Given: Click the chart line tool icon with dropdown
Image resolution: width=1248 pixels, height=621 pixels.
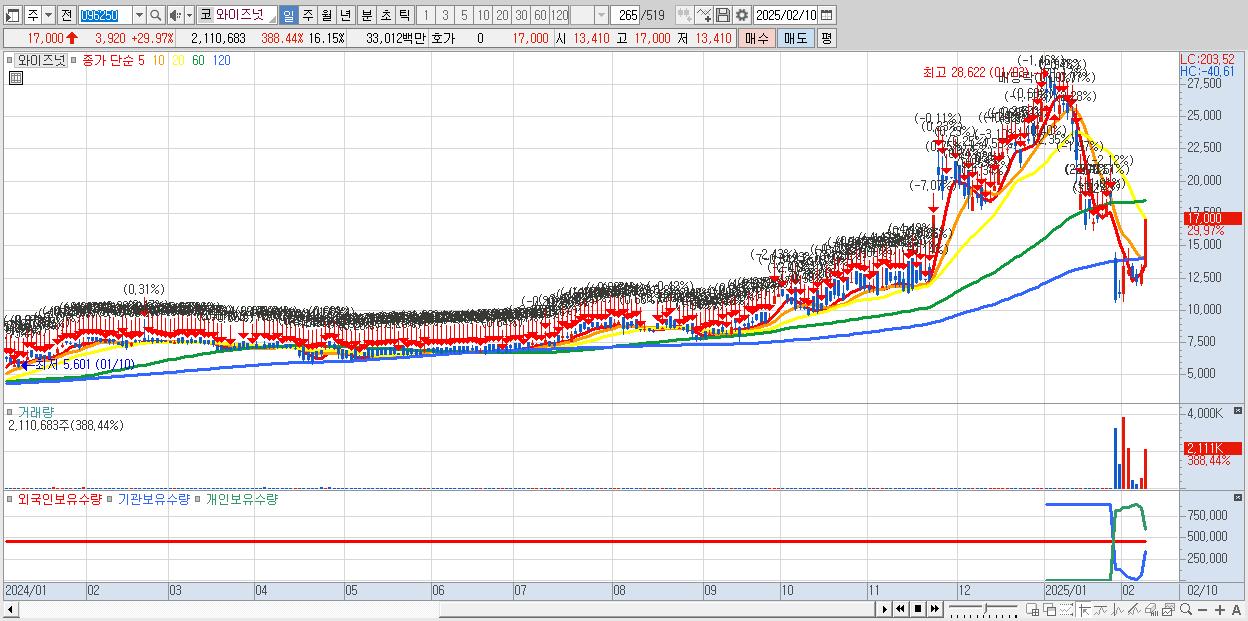Looking at the screenshot, I should point(703,15).
